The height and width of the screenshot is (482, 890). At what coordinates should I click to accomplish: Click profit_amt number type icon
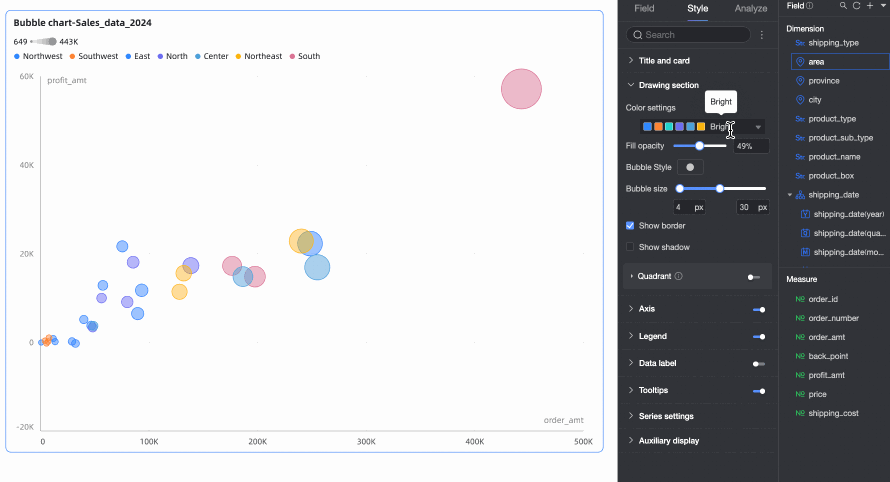tap(800, 375)
